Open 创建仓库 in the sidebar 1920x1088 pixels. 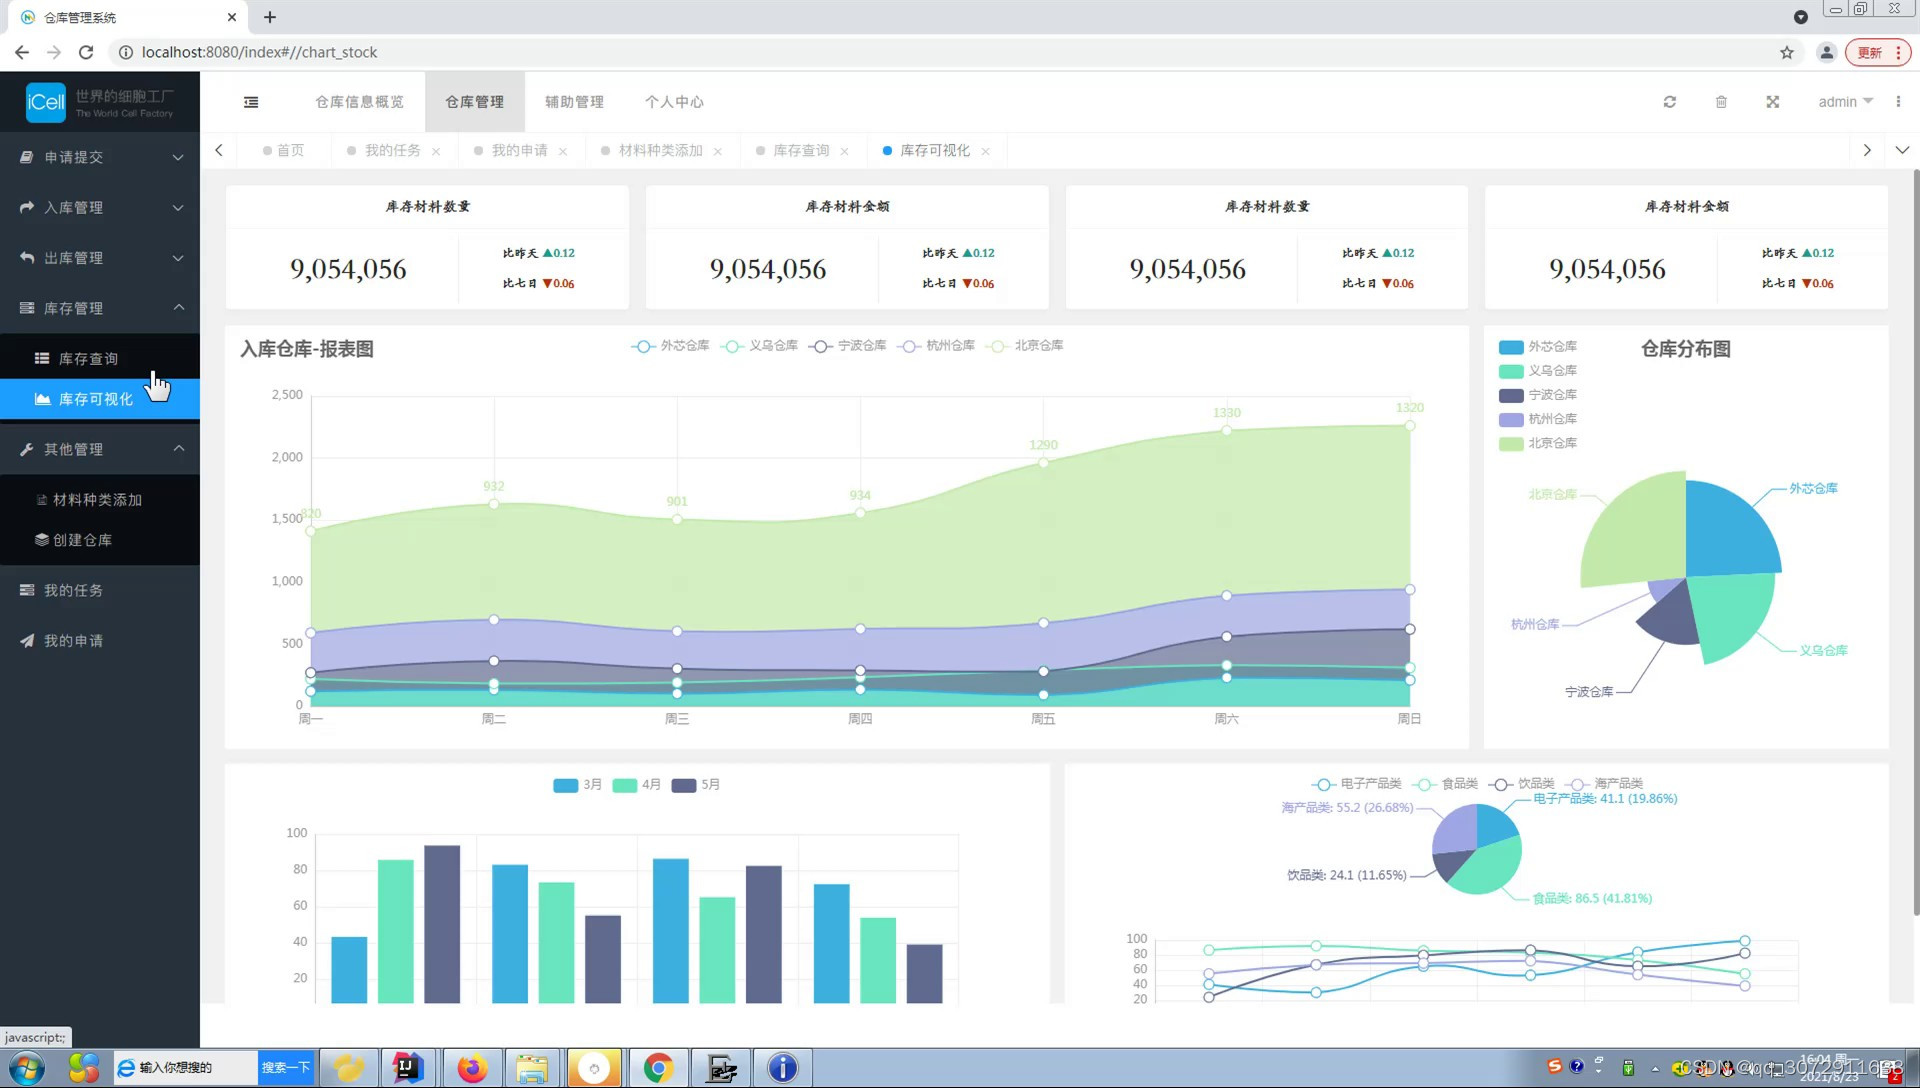100,540
